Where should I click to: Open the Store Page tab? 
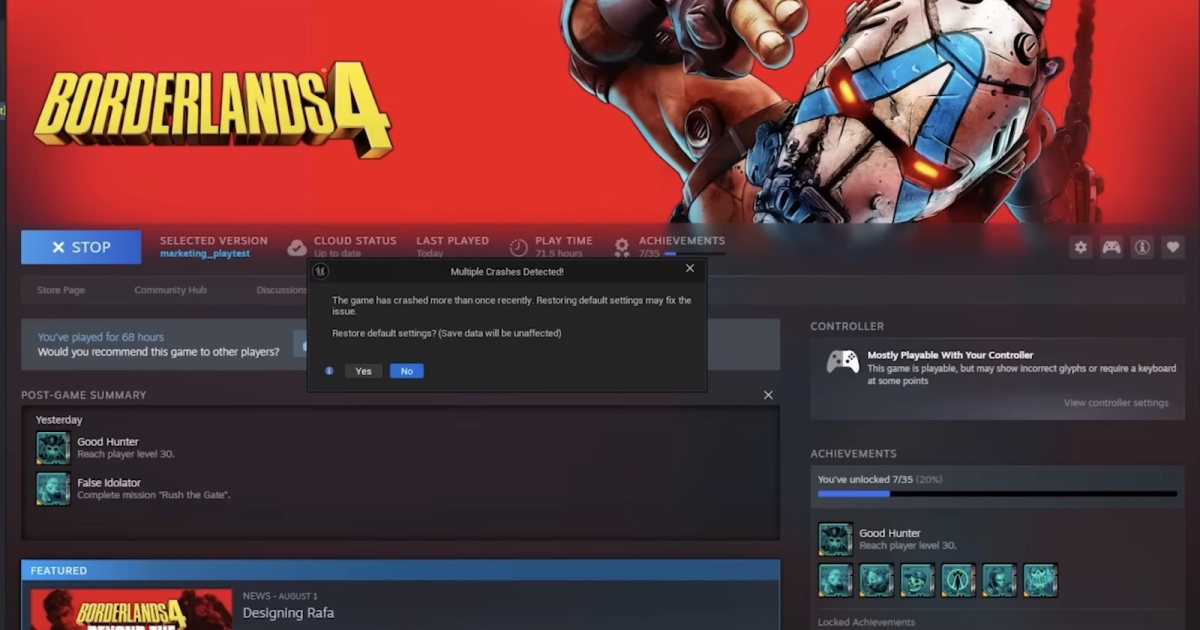61,290
